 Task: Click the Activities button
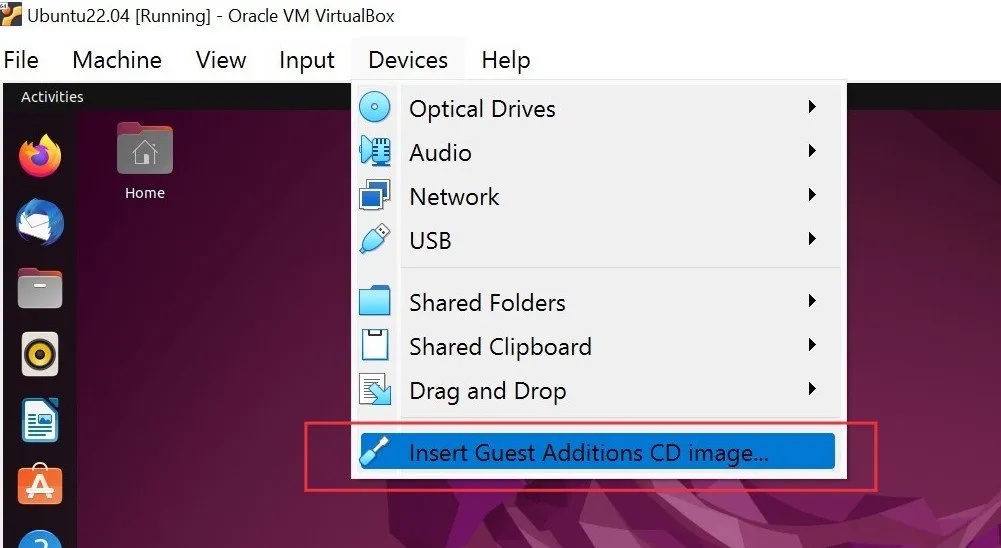[x=52, y=97]
